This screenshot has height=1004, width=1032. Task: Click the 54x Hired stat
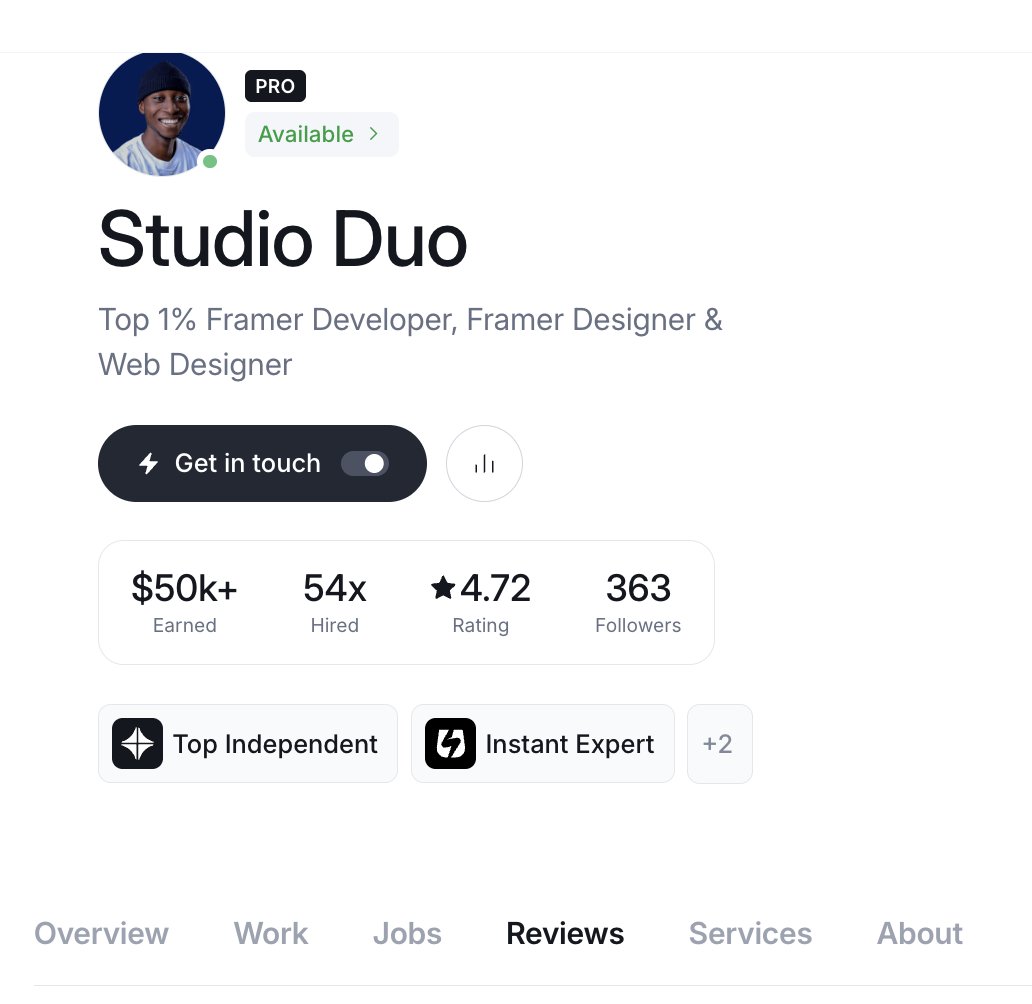pyautogui.click(x=334, y=602)
